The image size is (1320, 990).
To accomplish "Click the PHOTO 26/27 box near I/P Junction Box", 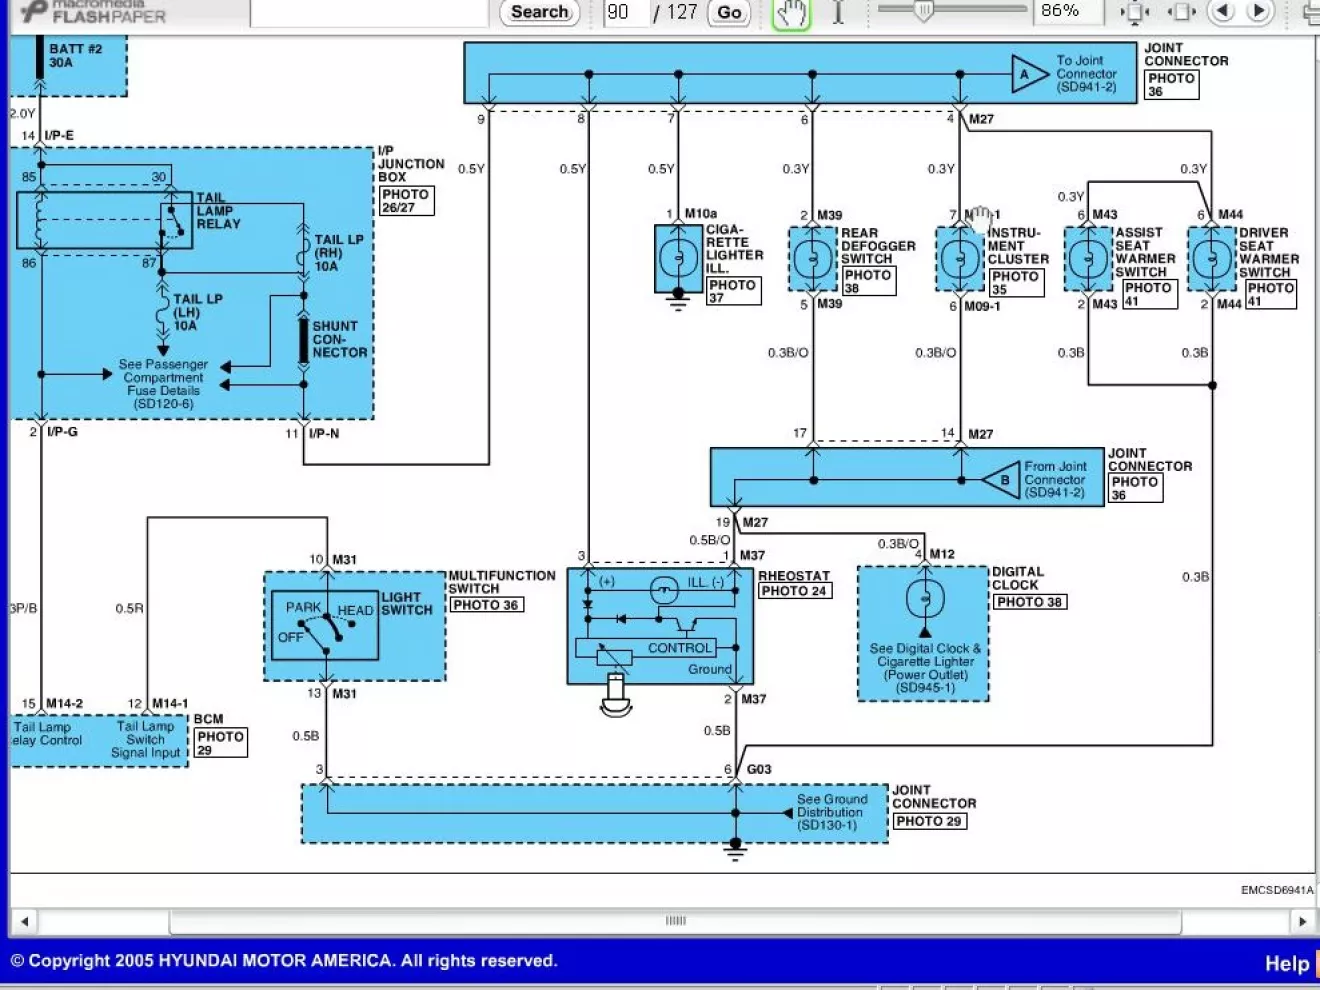I will (406, 201).
